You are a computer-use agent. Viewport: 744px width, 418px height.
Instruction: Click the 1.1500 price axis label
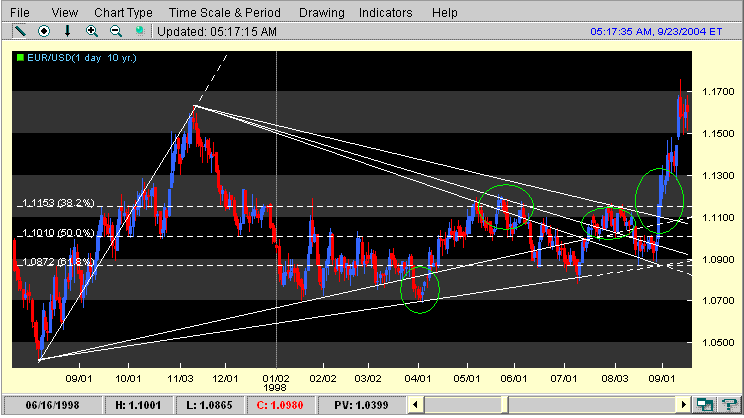pos(718,134)
